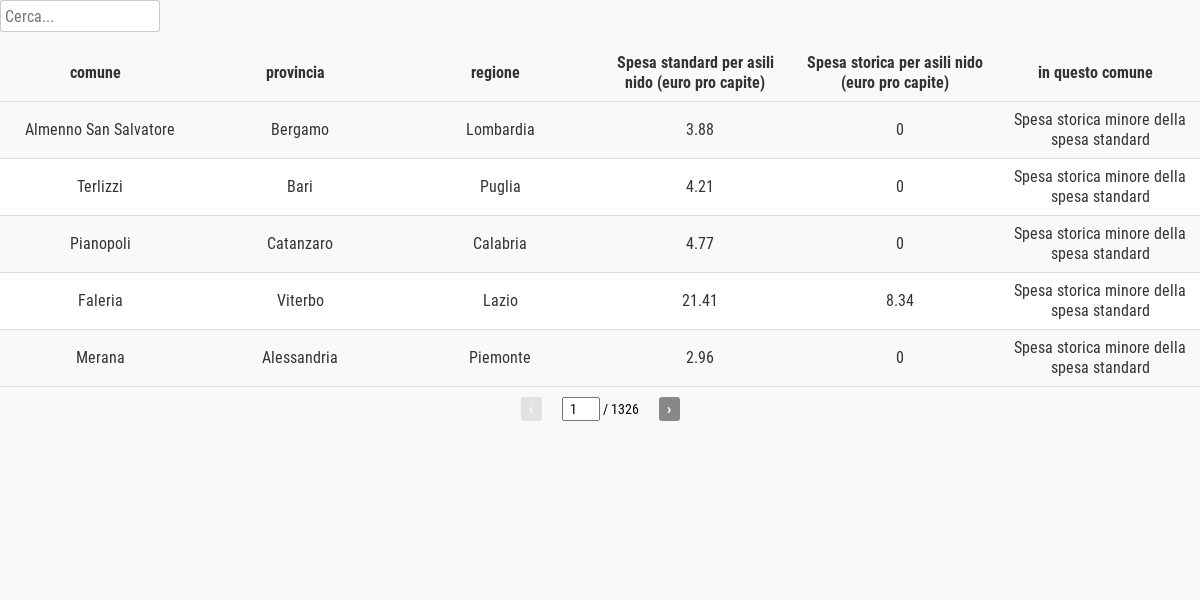Sort by Spesa standard per asili nido

[x=695, y=72]
